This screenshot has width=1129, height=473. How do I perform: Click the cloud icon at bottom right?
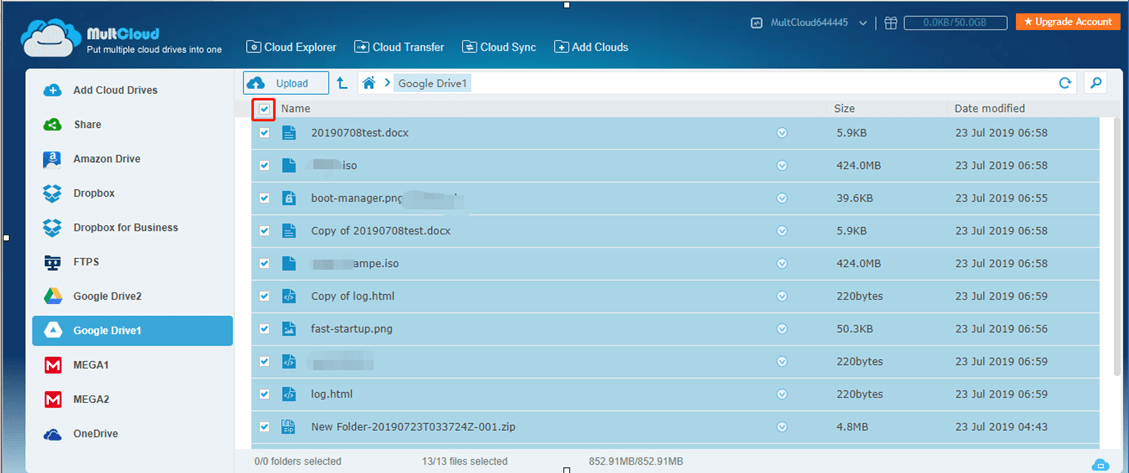pos(1099,464)
